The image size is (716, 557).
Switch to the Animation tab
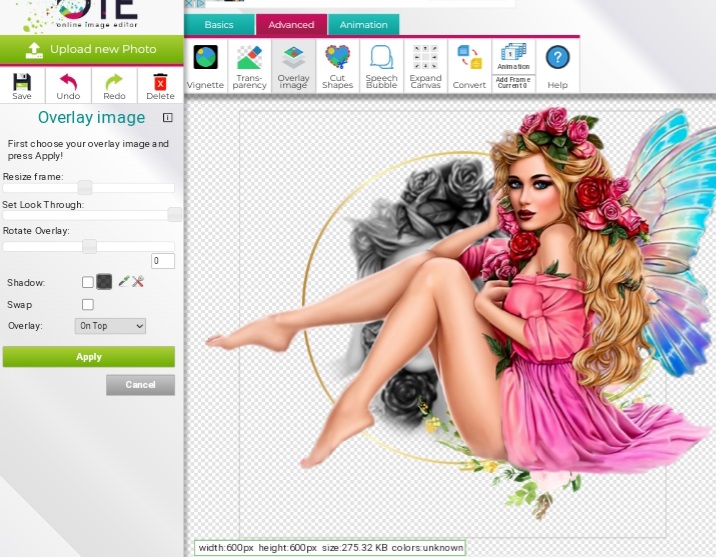(363, 25)
